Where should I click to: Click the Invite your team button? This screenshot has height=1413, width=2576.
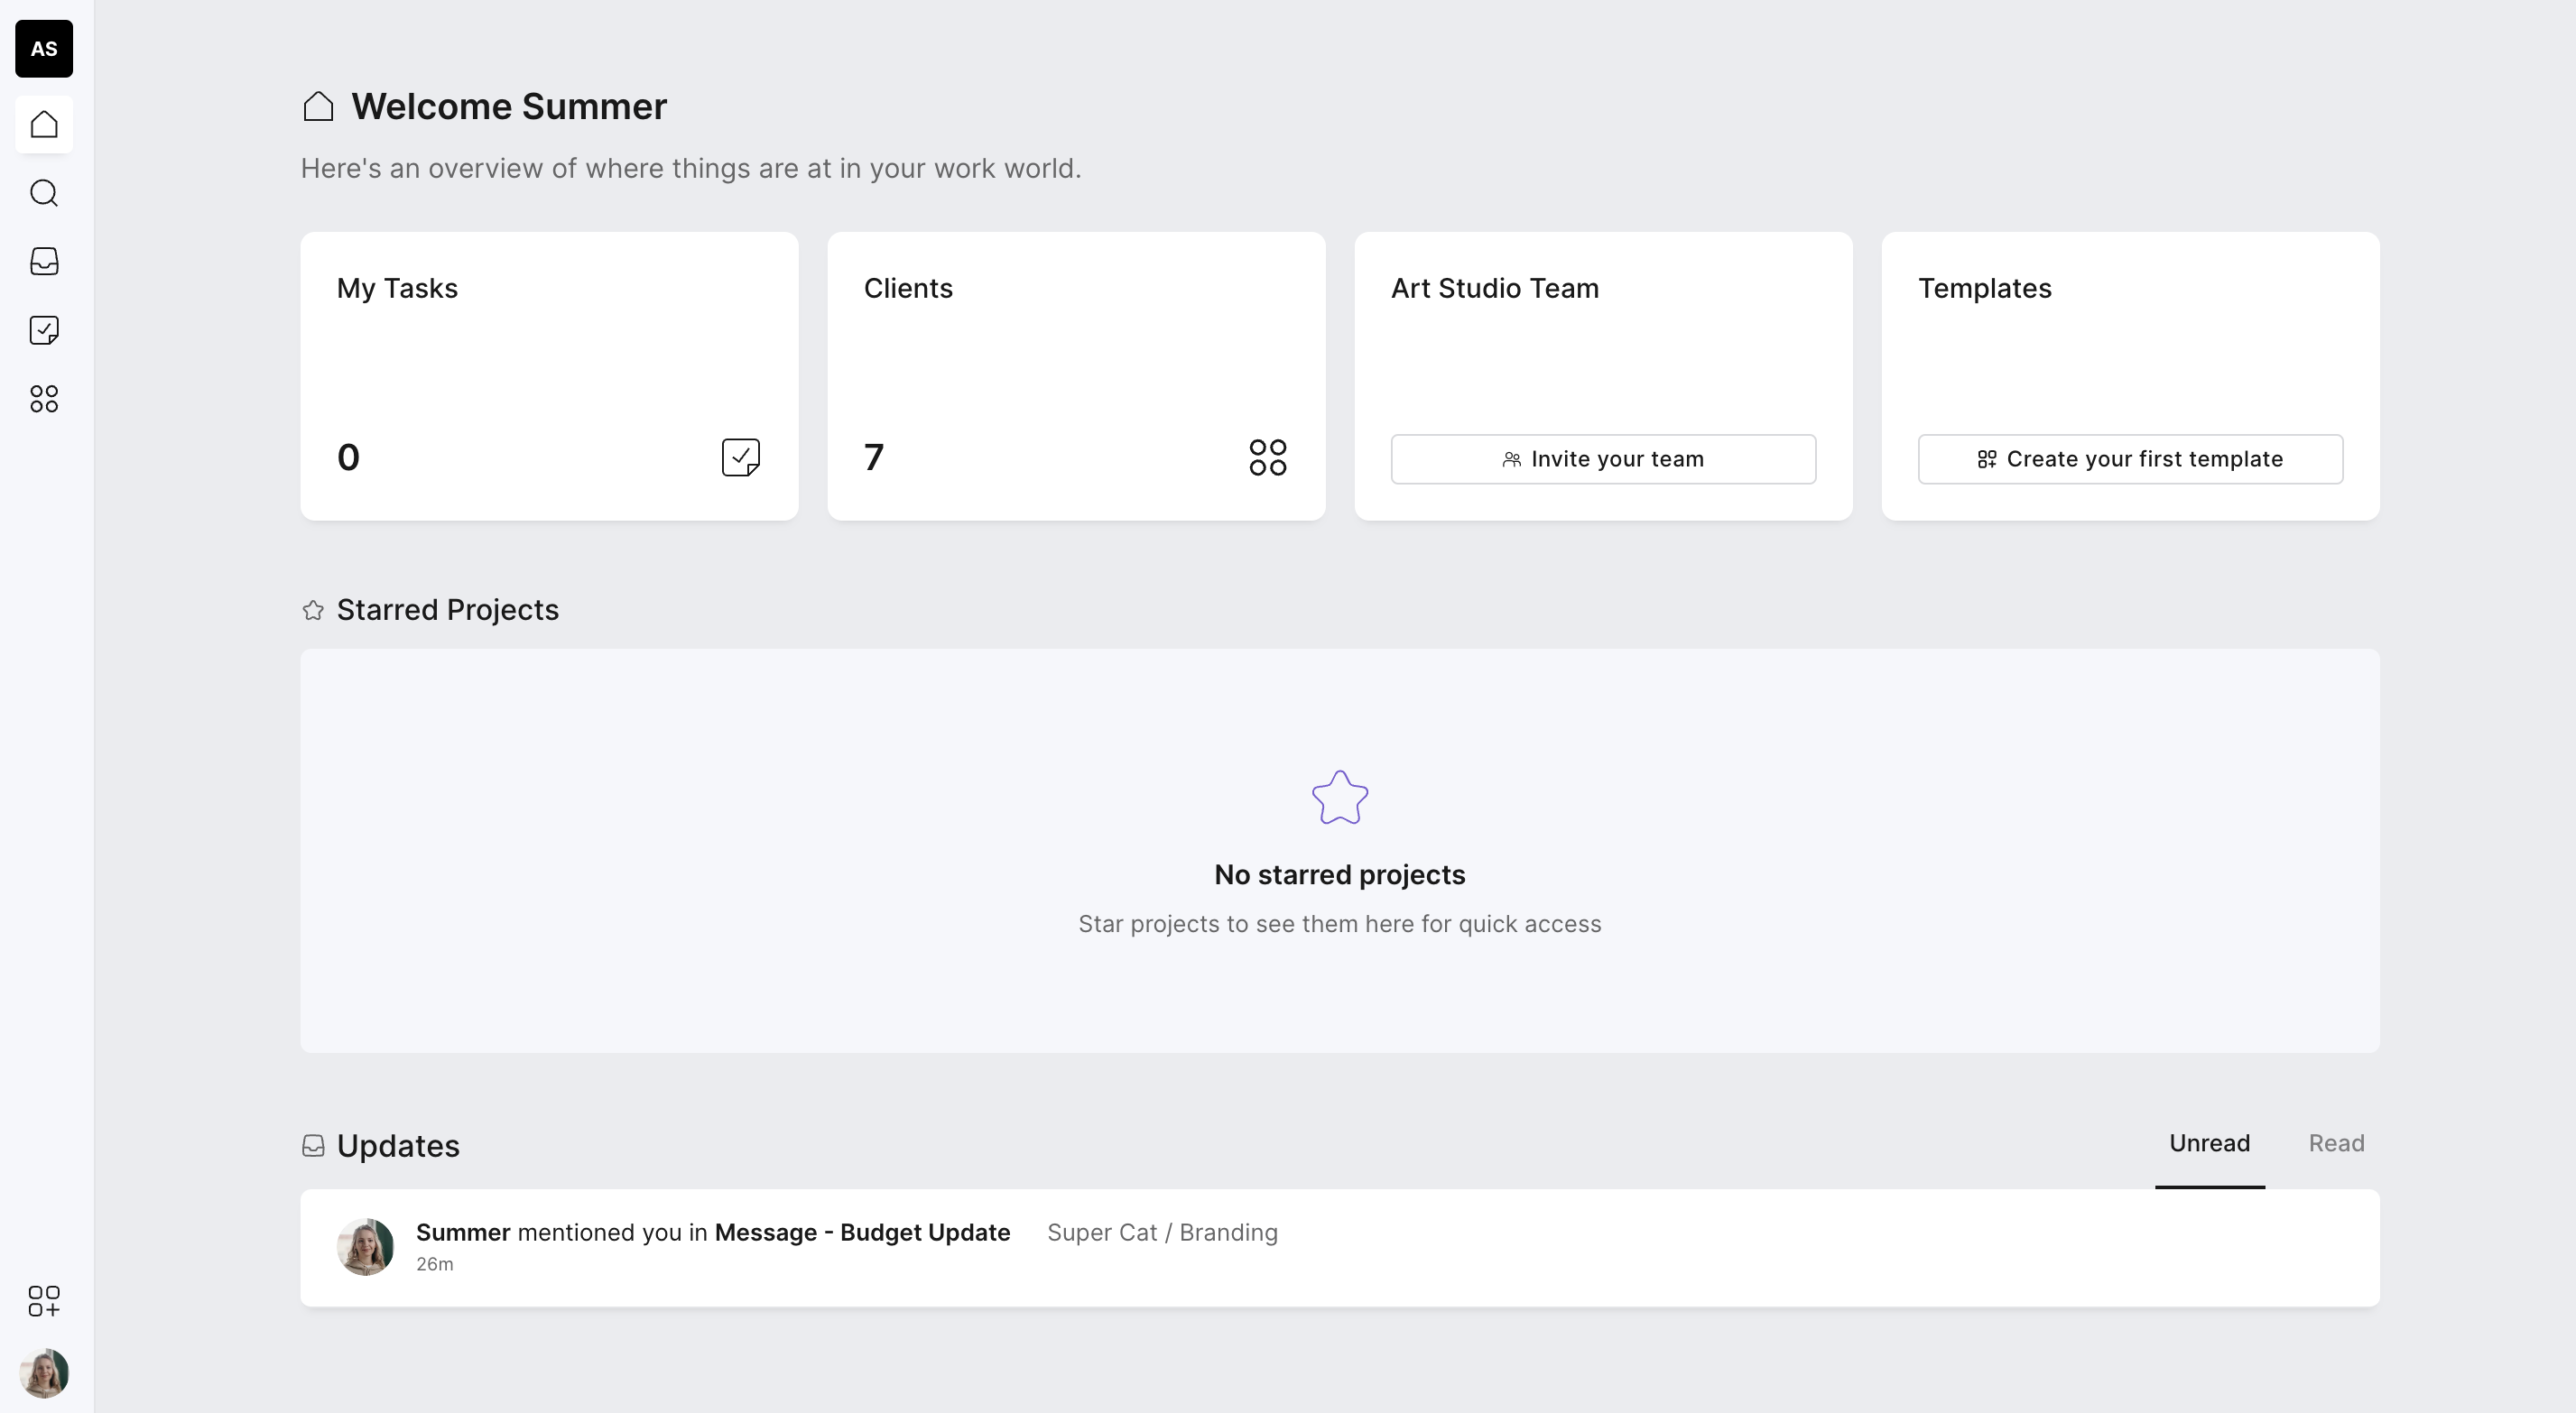(x=1602, y=459)
